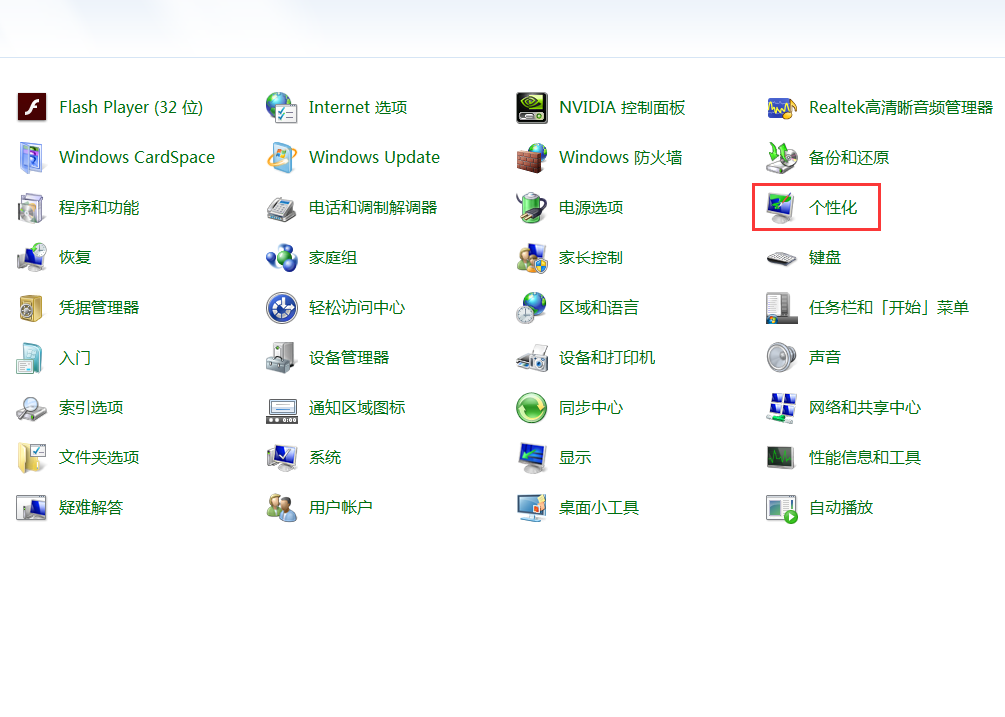Click the 区域和语言 globe-and-clock icon
The height and width of the screenshot is (717, 1005).
[531, 307]
